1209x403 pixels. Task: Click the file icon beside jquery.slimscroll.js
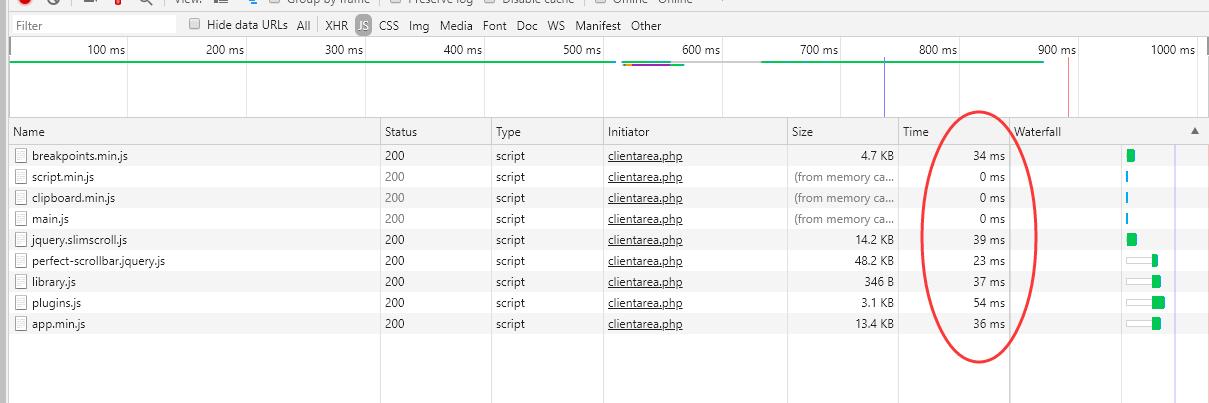point(22,240)
